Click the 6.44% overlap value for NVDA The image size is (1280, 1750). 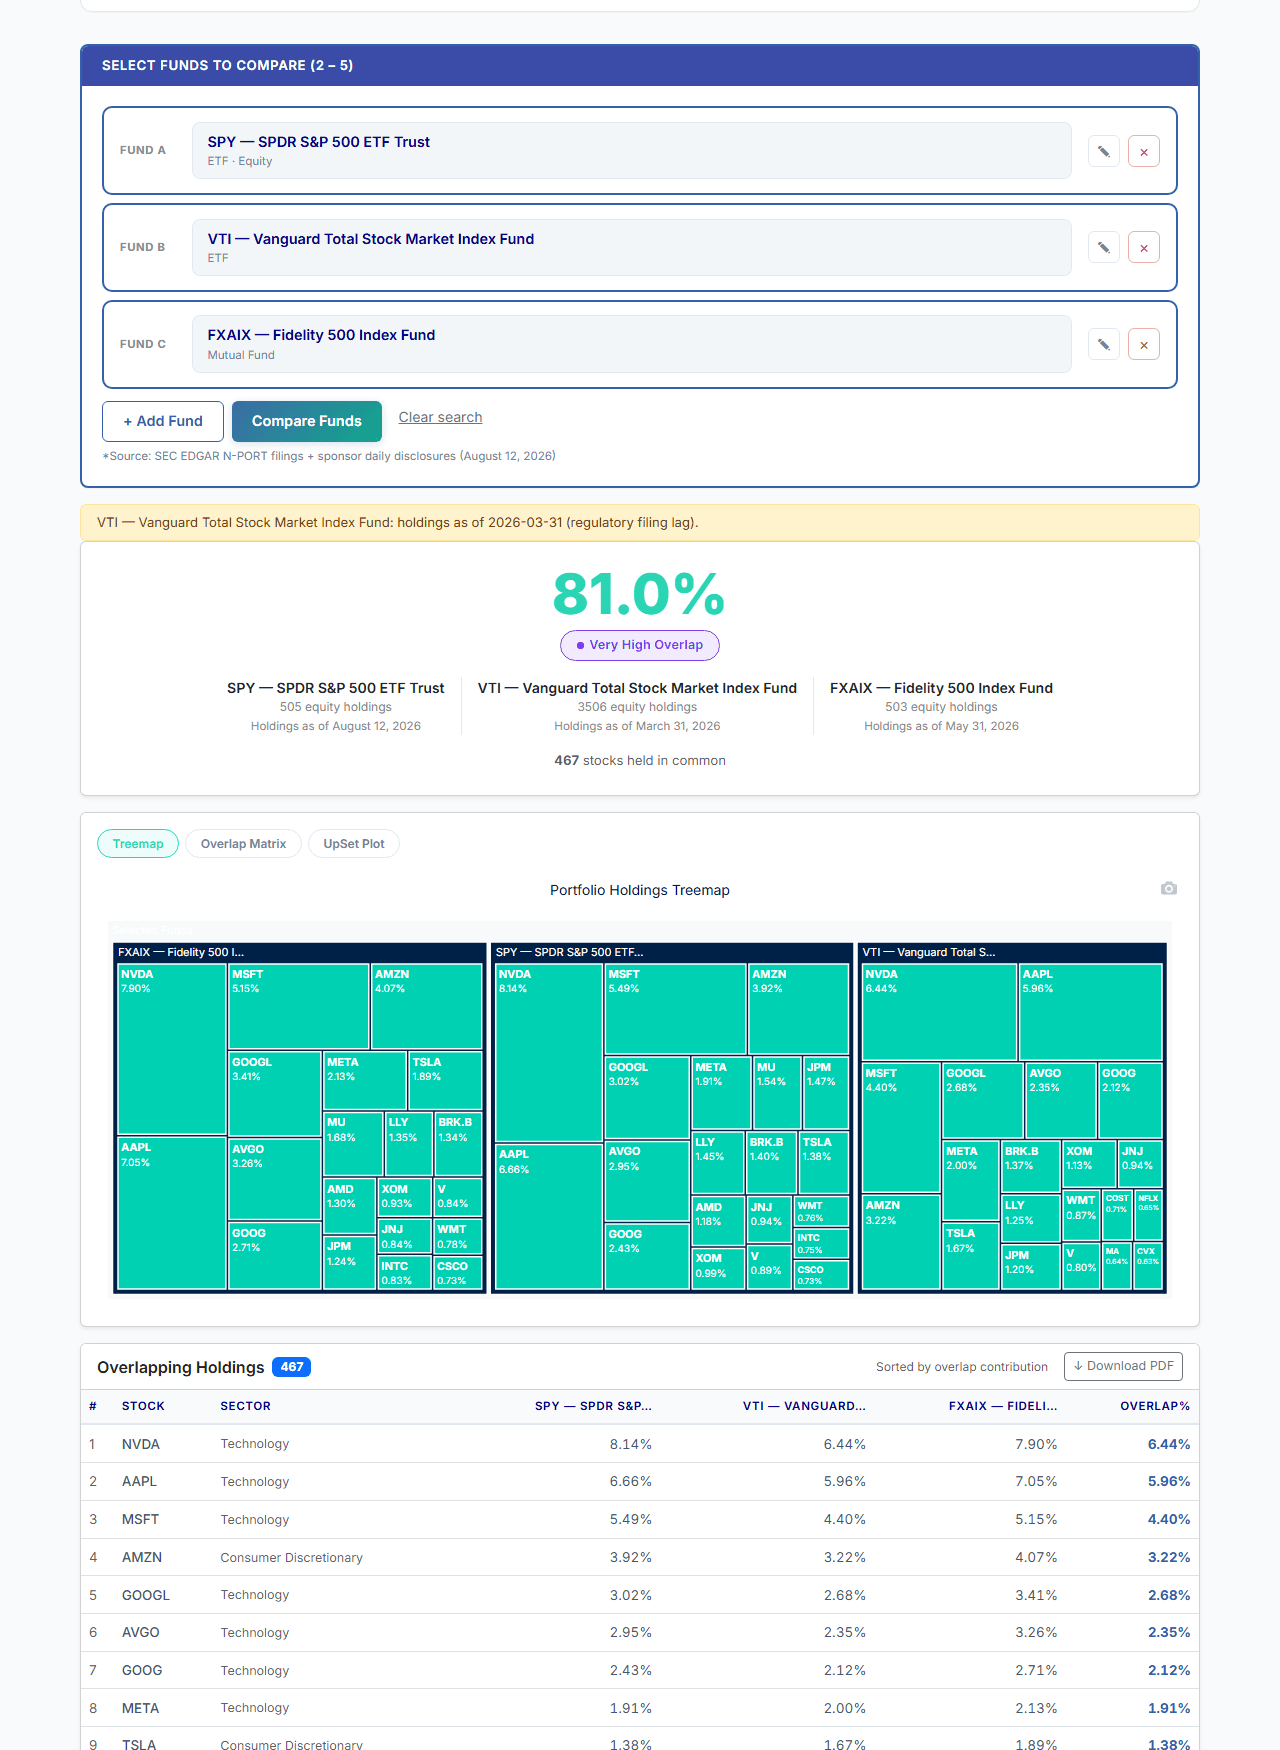pyautogui.click(x=1169, y=1444)
